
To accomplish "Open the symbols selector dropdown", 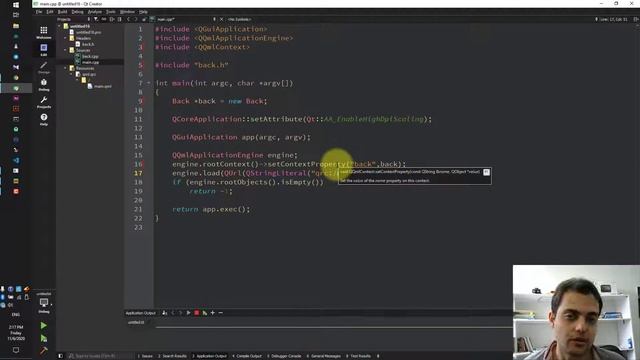I will click(x=240, y=19).
